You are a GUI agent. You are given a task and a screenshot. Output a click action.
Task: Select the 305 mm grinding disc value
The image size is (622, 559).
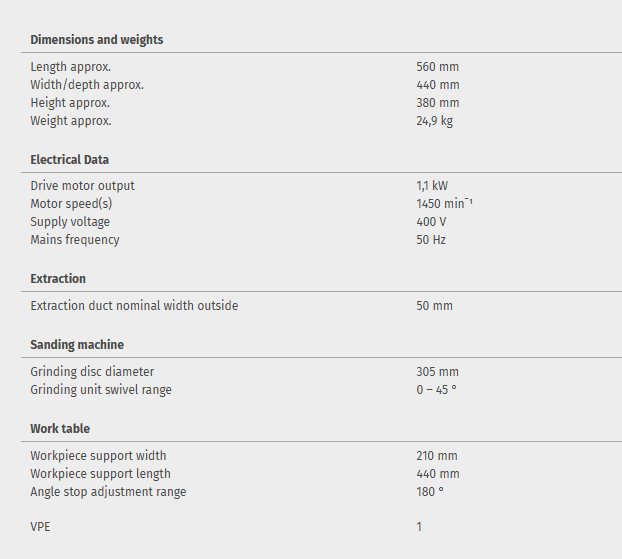pos(437,372)
